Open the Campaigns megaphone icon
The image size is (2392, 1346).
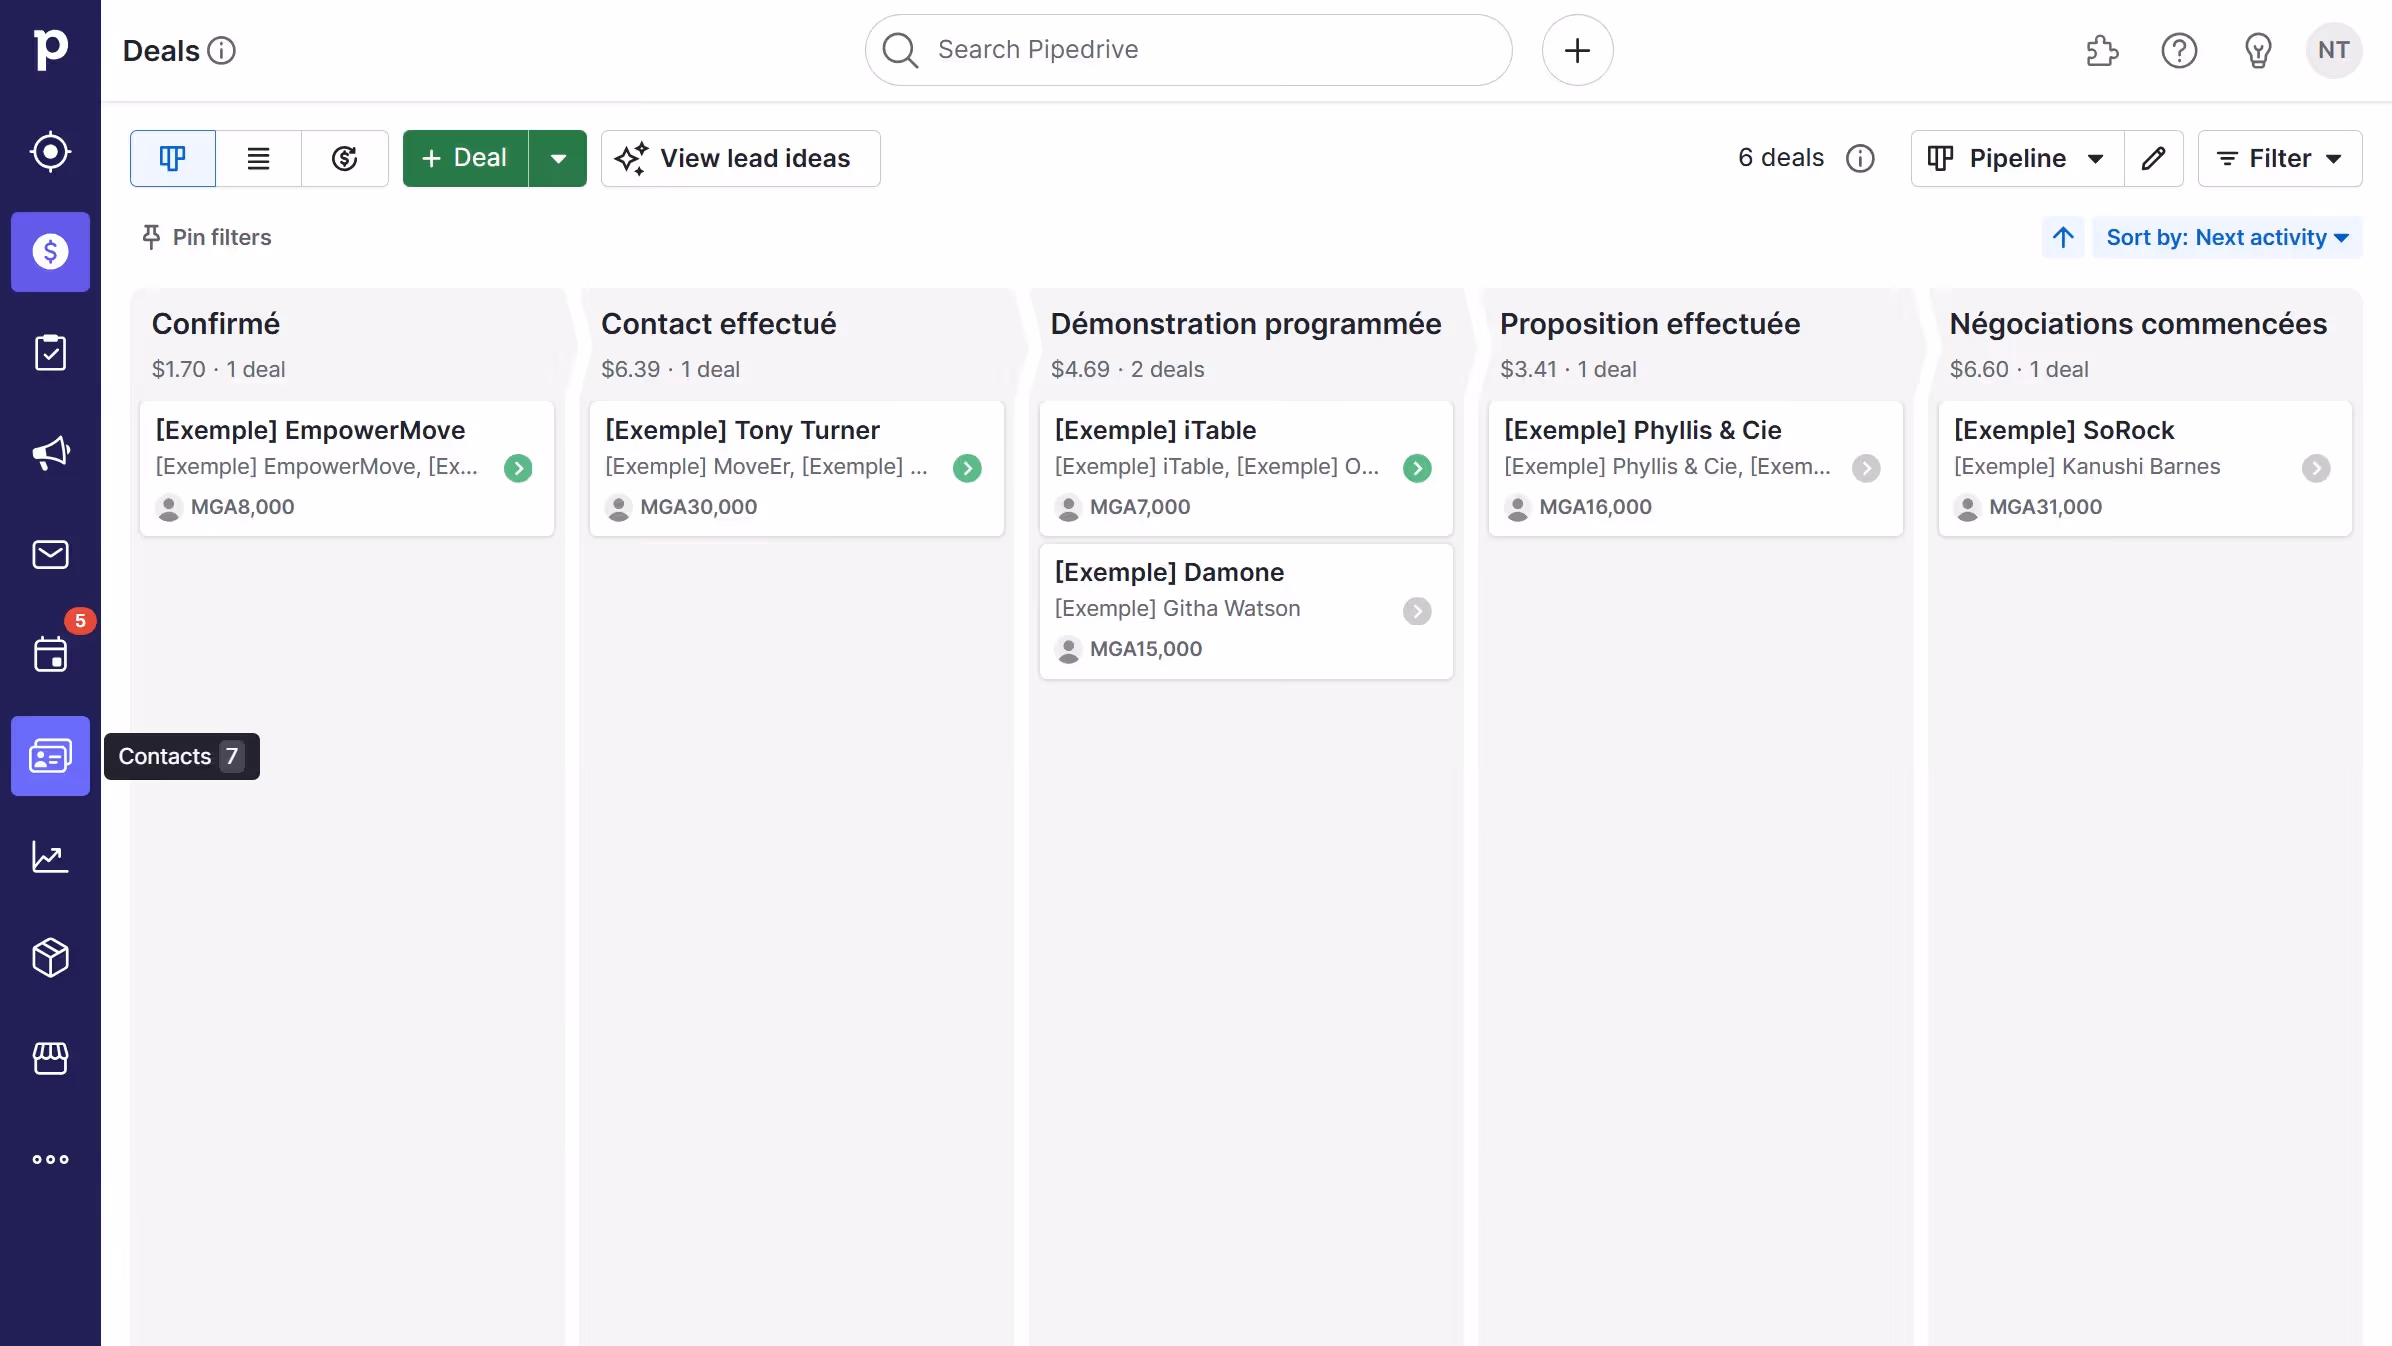[x=50, y=453]
